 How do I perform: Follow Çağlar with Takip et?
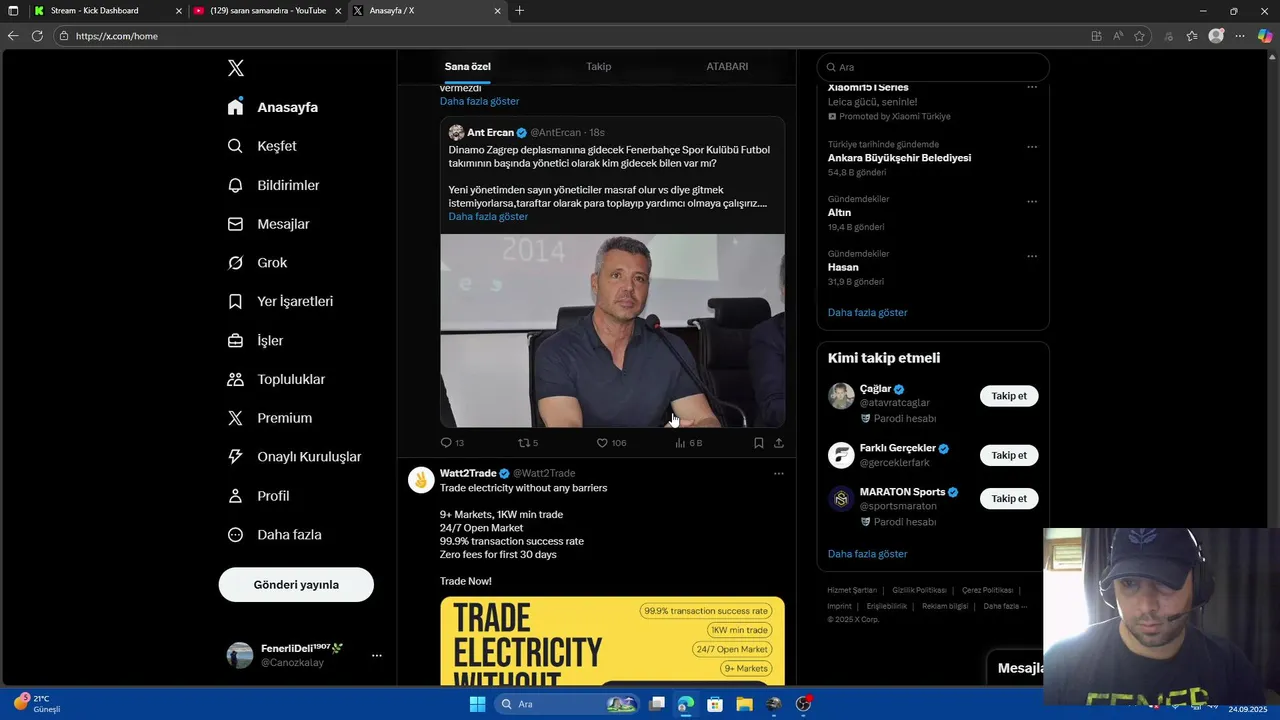[x=1009, y=396]
